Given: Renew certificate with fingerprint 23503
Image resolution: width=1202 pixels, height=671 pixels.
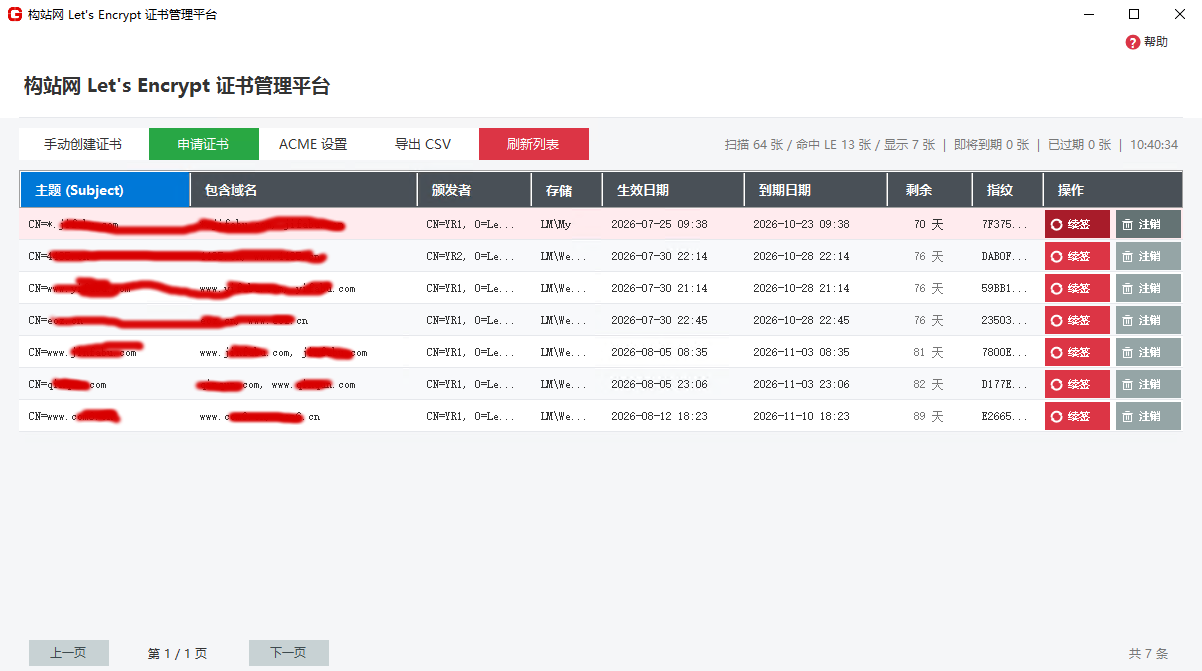Looking at the screenshot, I should coord(1077,320).
